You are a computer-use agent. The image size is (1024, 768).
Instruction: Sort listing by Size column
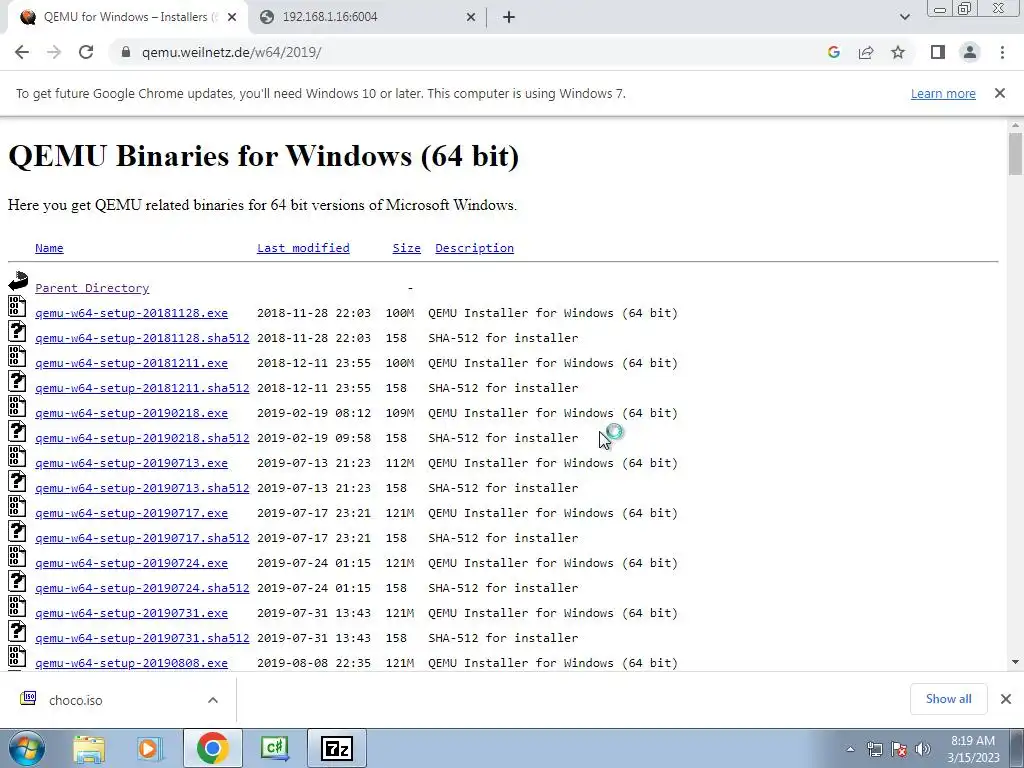[x=406, y=248]
